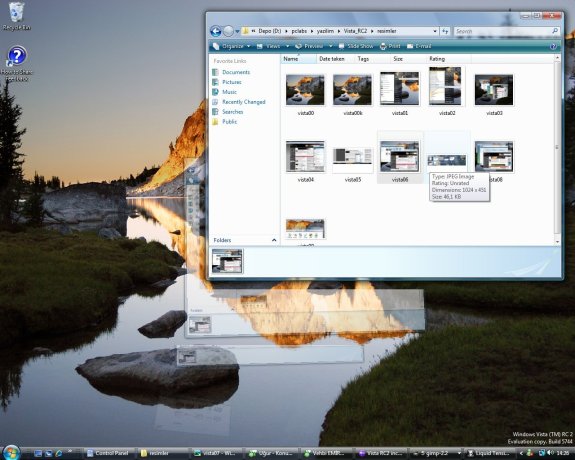Sort by the Size column header
This screenshot has height=460, width=575.
(x=408, y=59)
